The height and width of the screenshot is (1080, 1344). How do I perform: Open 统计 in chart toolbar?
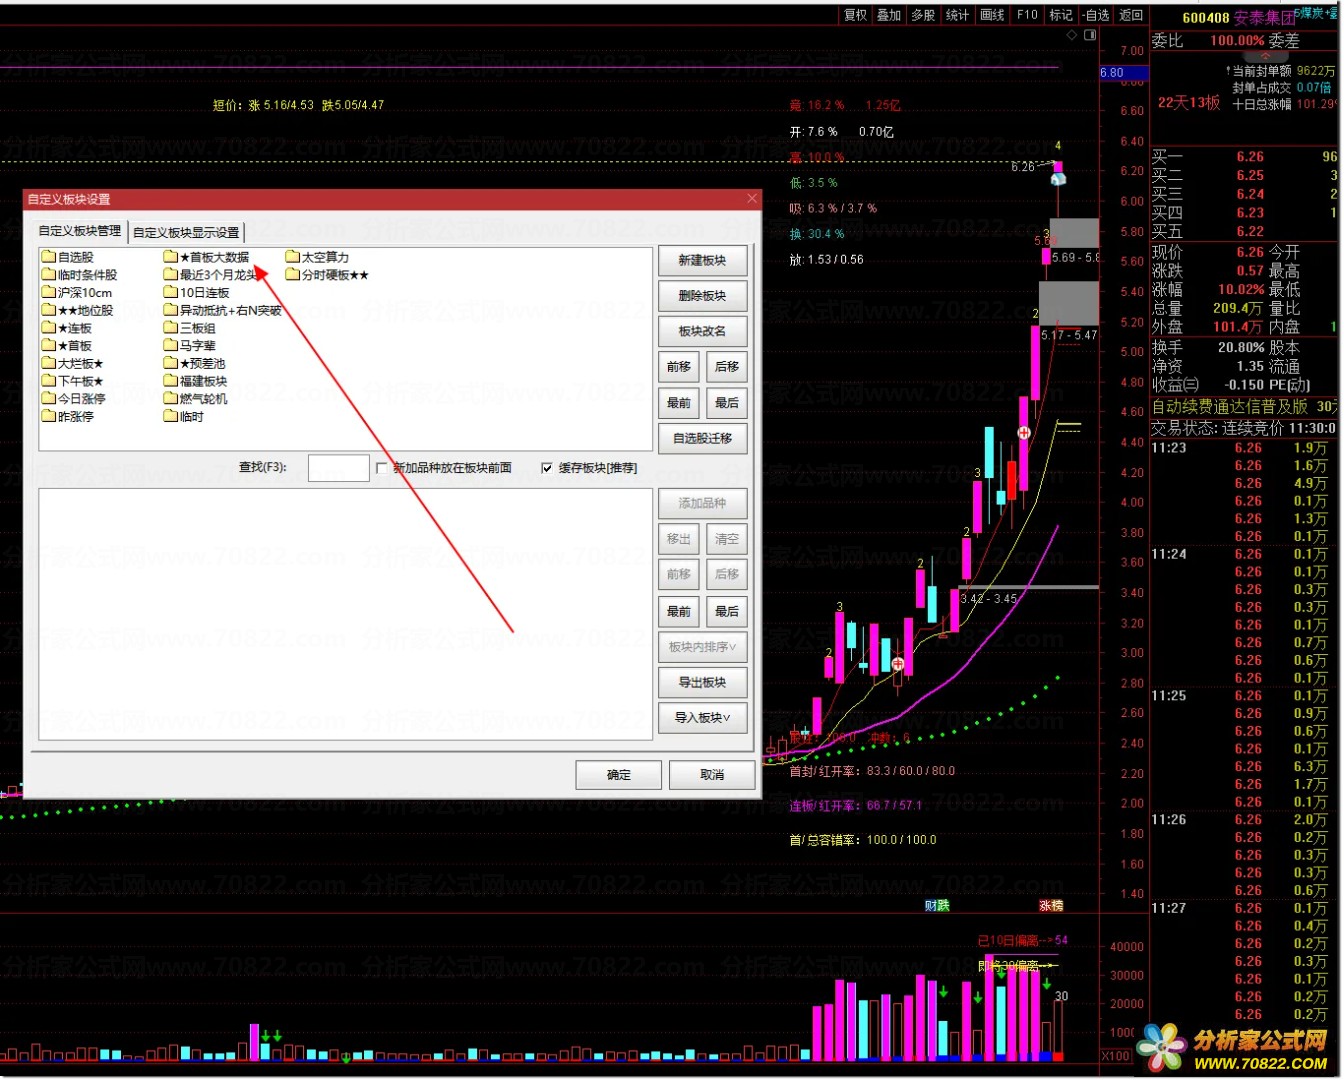click(957, 15)
